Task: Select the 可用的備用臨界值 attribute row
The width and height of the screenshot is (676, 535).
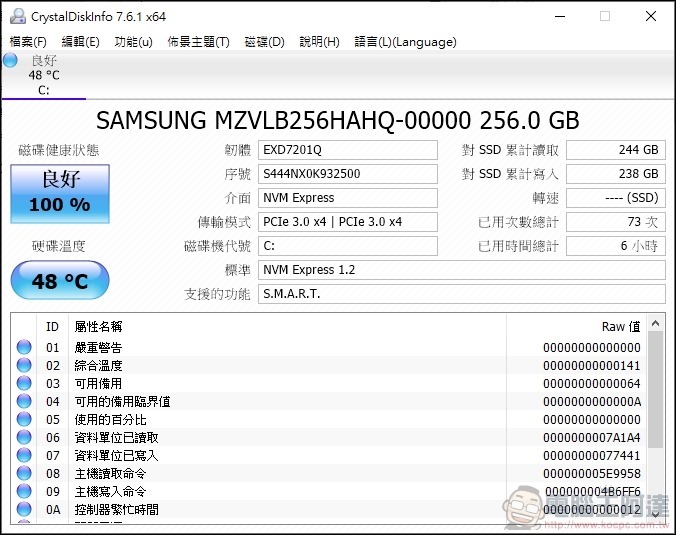Action: click(x=329, y=401)
